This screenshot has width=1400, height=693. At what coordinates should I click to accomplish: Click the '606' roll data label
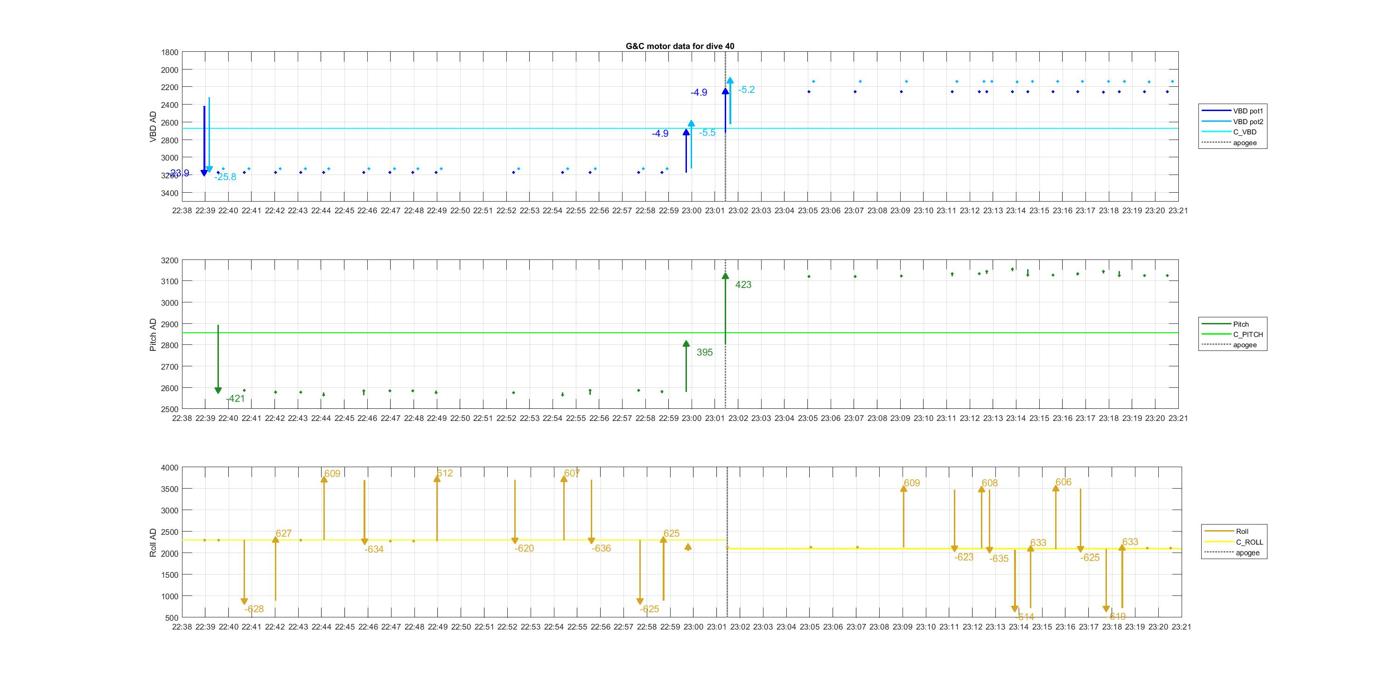click(x=1063, y=482)
